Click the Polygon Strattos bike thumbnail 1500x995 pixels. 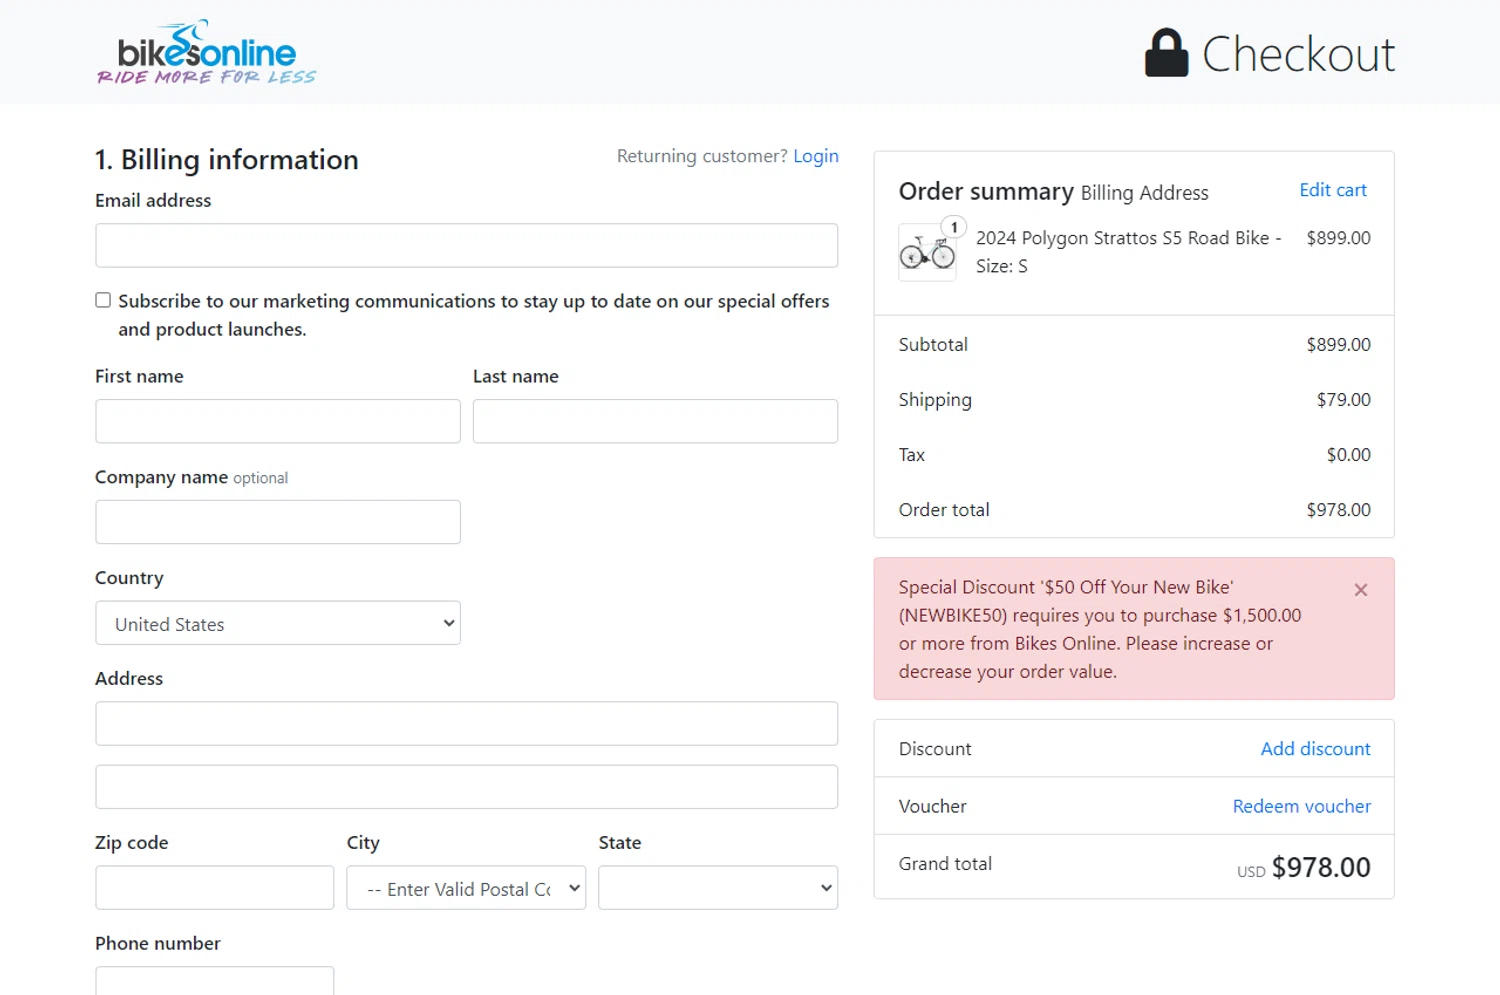coord(927,253)
